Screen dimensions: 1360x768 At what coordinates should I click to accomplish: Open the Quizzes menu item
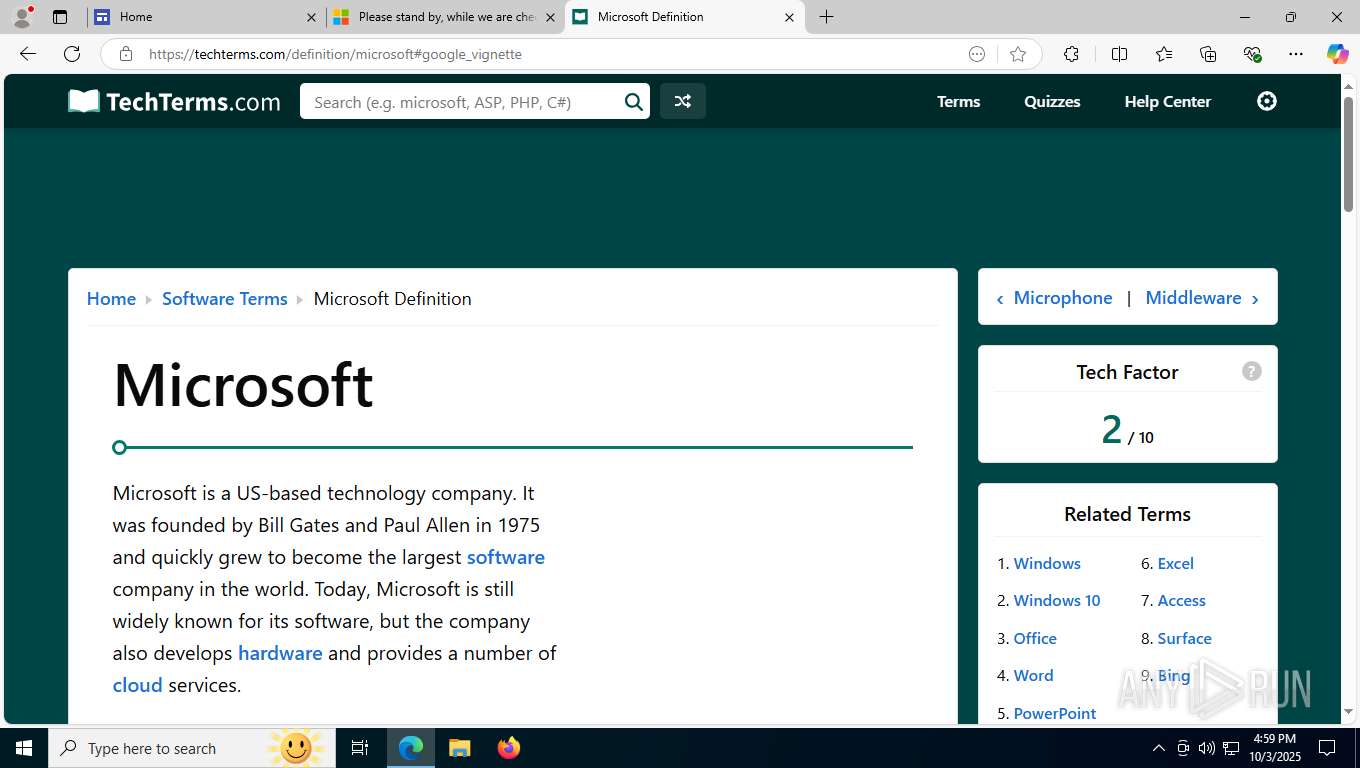[x=1052, y=101]
